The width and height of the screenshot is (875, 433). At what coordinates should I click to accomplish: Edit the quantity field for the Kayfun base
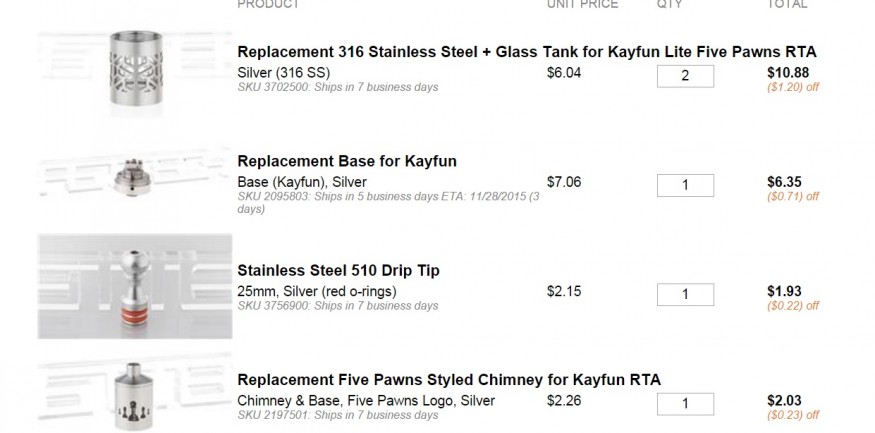tap(685, 185)
